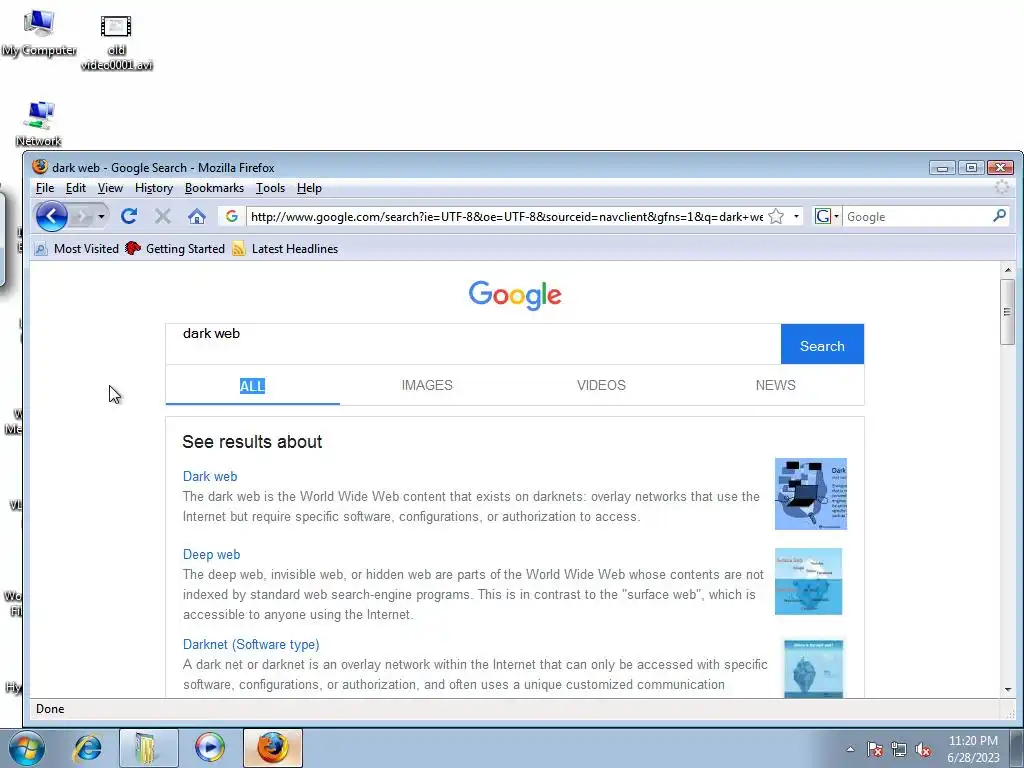Click the Firefox taskbar button
The width and height of the screenshot is (1024, 768).
pyautogui.click(x=272, y=748)
